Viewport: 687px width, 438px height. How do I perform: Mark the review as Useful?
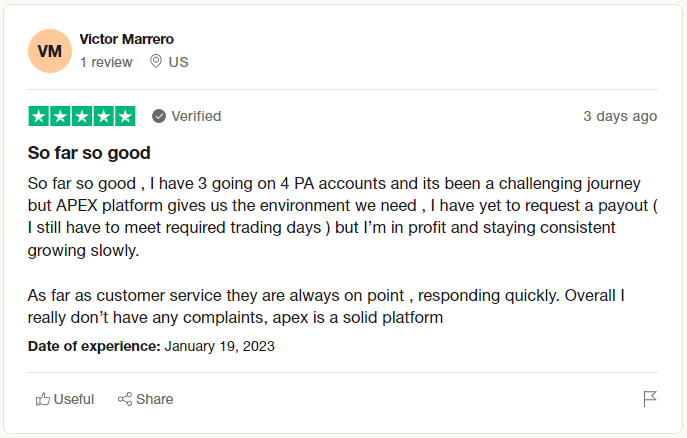click(65, 399)
